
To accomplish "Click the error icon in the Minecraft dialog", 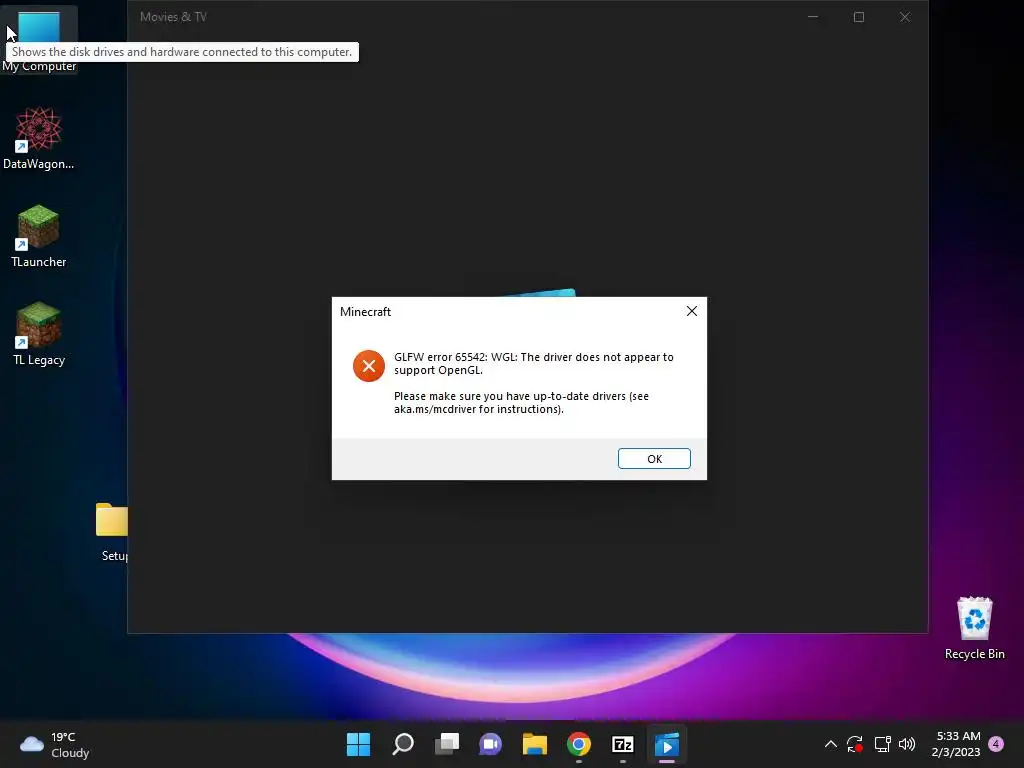I will coord(369,366).
